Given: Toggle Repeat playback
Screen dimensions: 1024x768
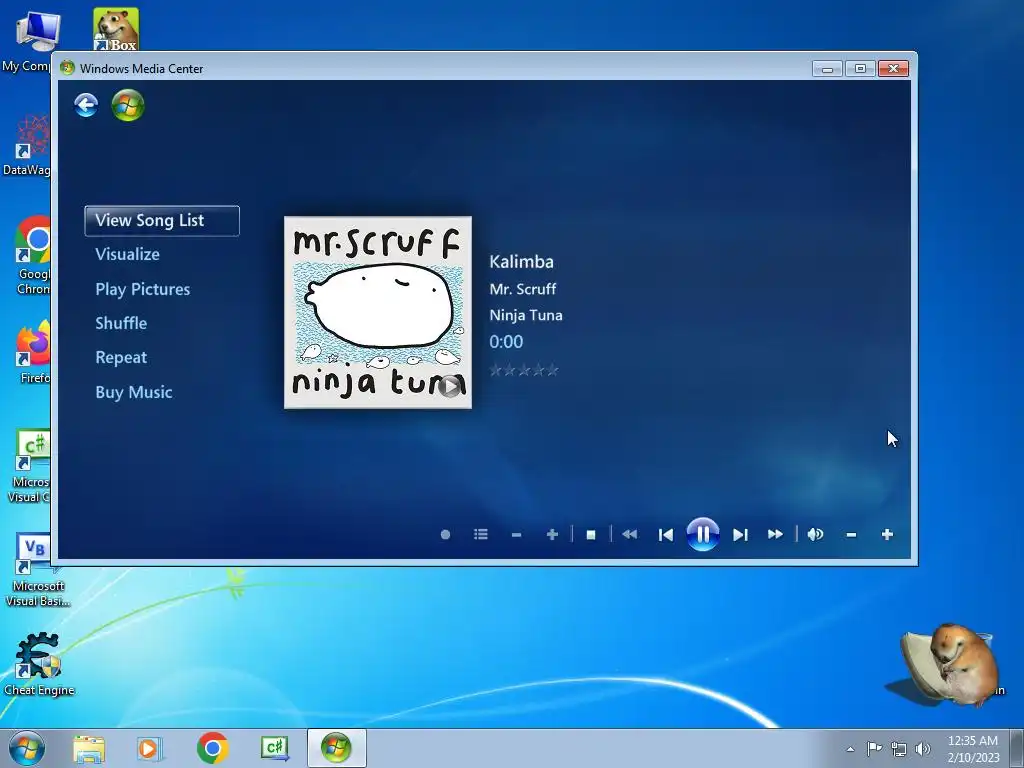Looking at the screenshot, I should (x=121, y=358).
